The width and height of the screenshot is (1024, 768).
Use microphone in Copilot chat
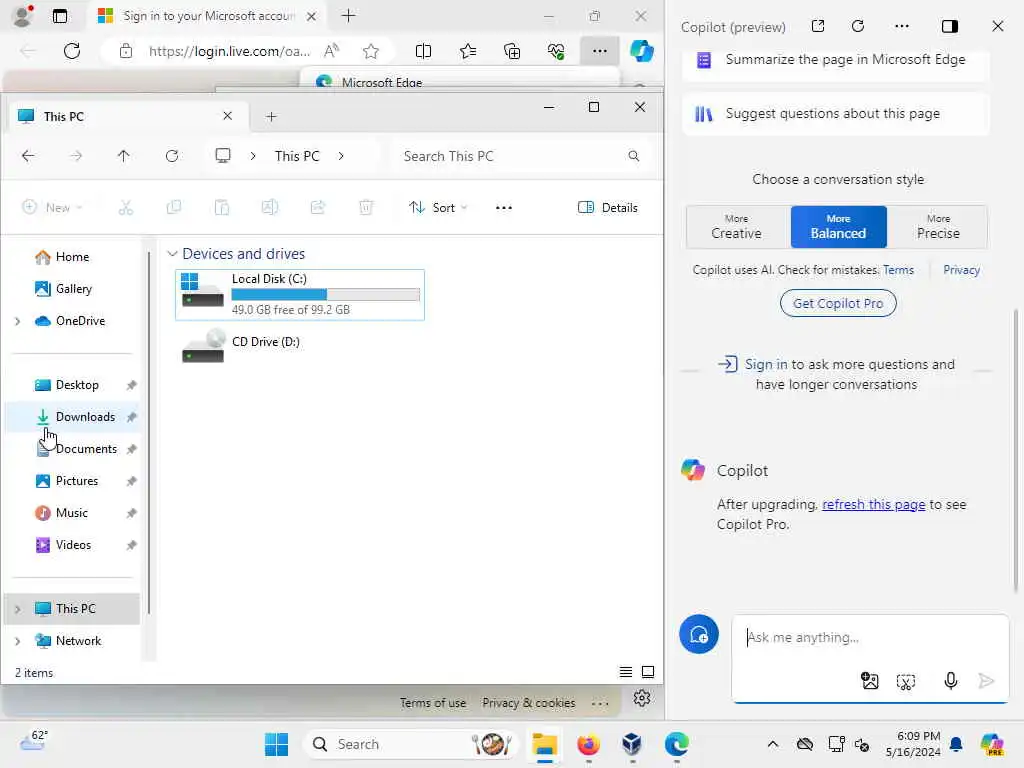951,681
